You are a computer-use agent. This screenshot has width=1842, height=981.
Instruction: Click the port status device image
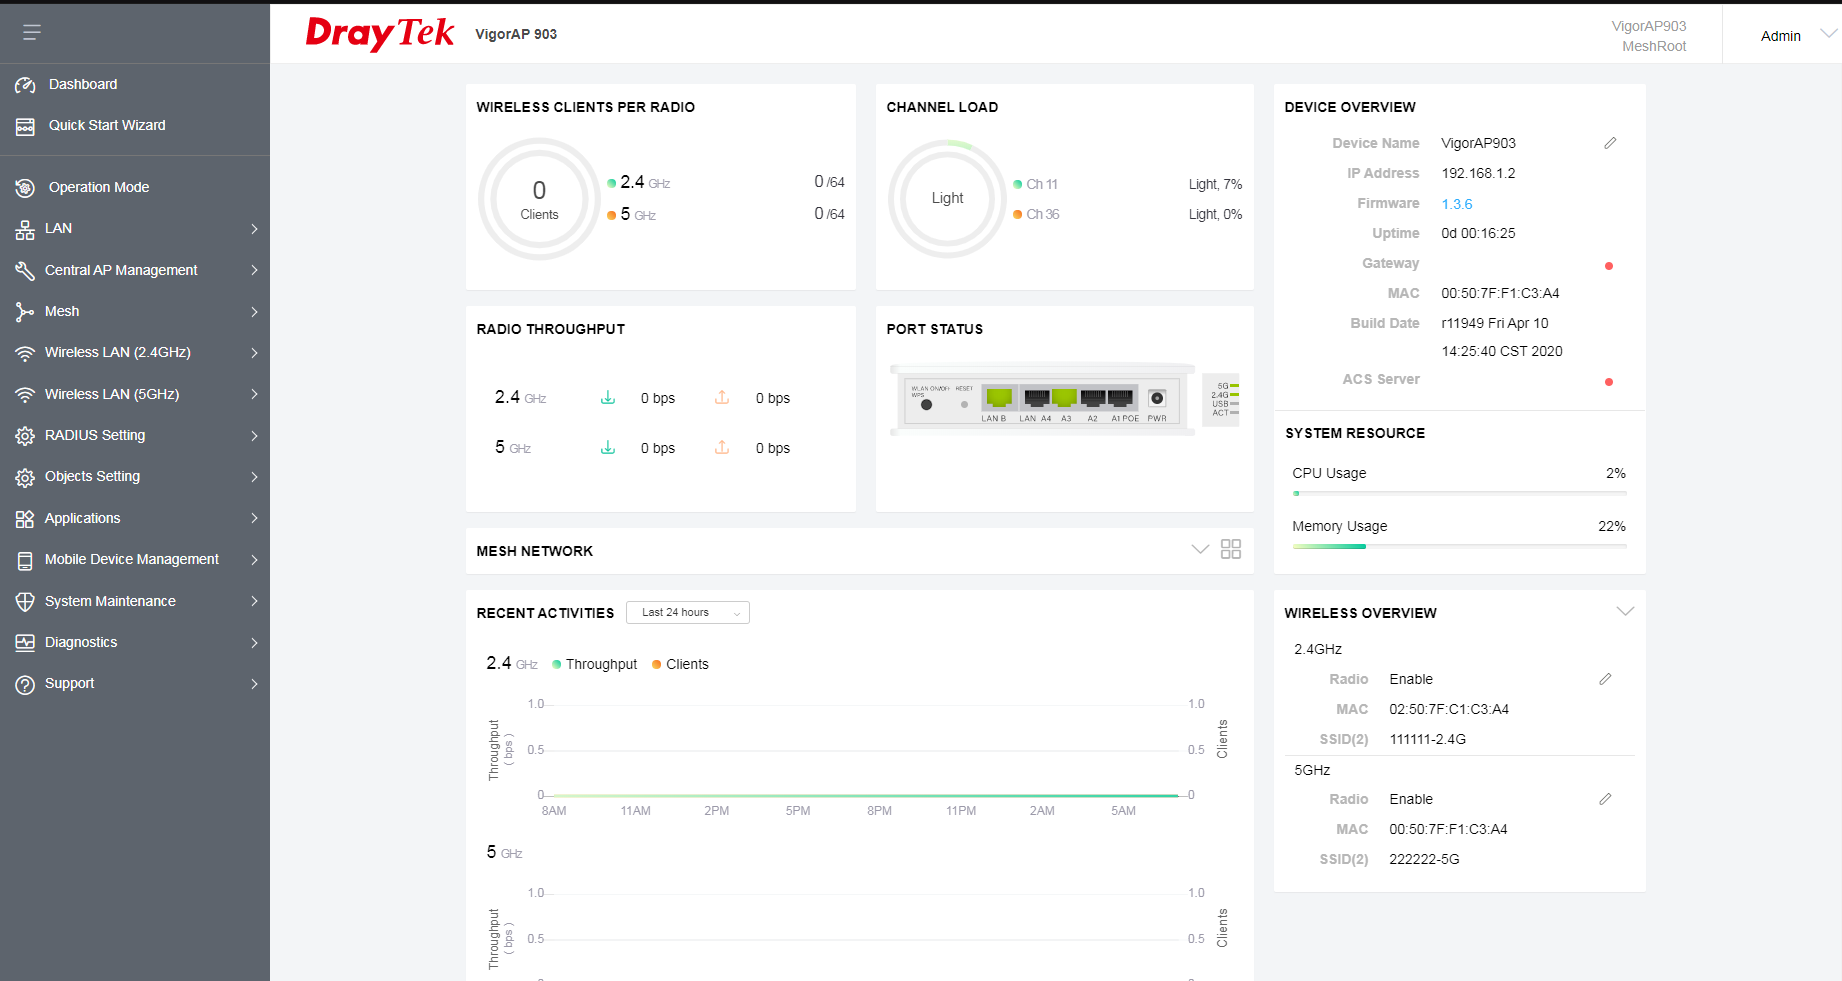tap(1043, 399)
